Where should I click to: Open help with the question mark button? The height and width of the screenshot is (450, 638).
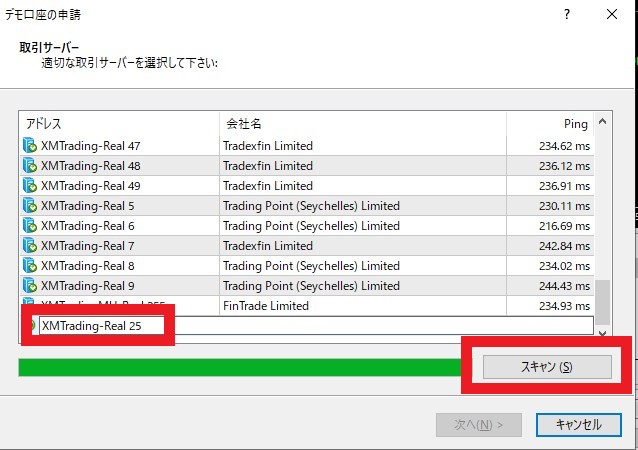point(567,15)
